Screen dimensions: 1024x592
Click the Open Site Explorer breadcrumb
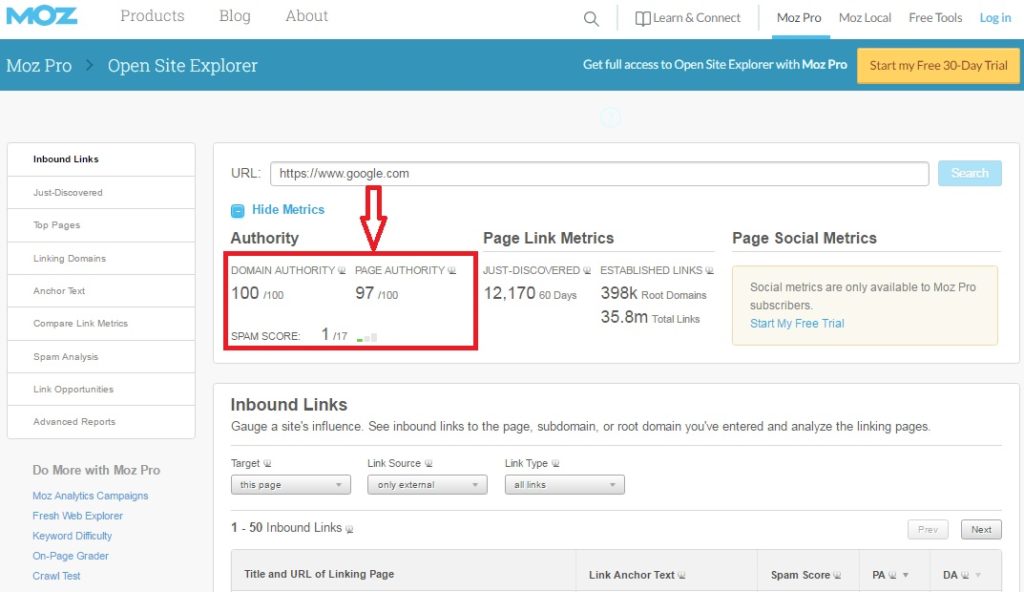click(182, 65)
